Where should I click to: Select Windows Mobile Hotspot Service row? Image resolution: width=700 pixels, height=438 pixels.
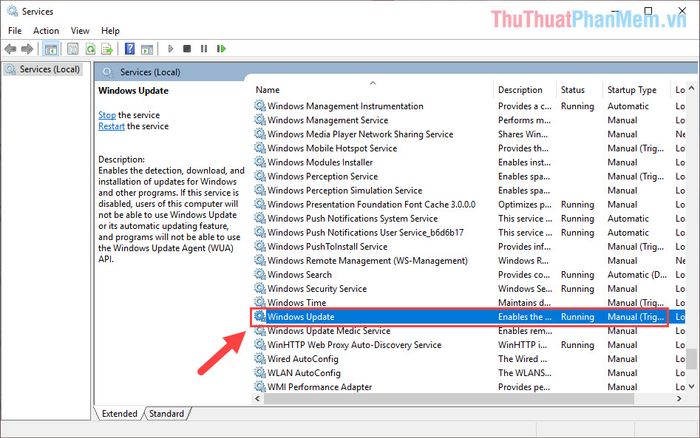[x=467, y=148]
